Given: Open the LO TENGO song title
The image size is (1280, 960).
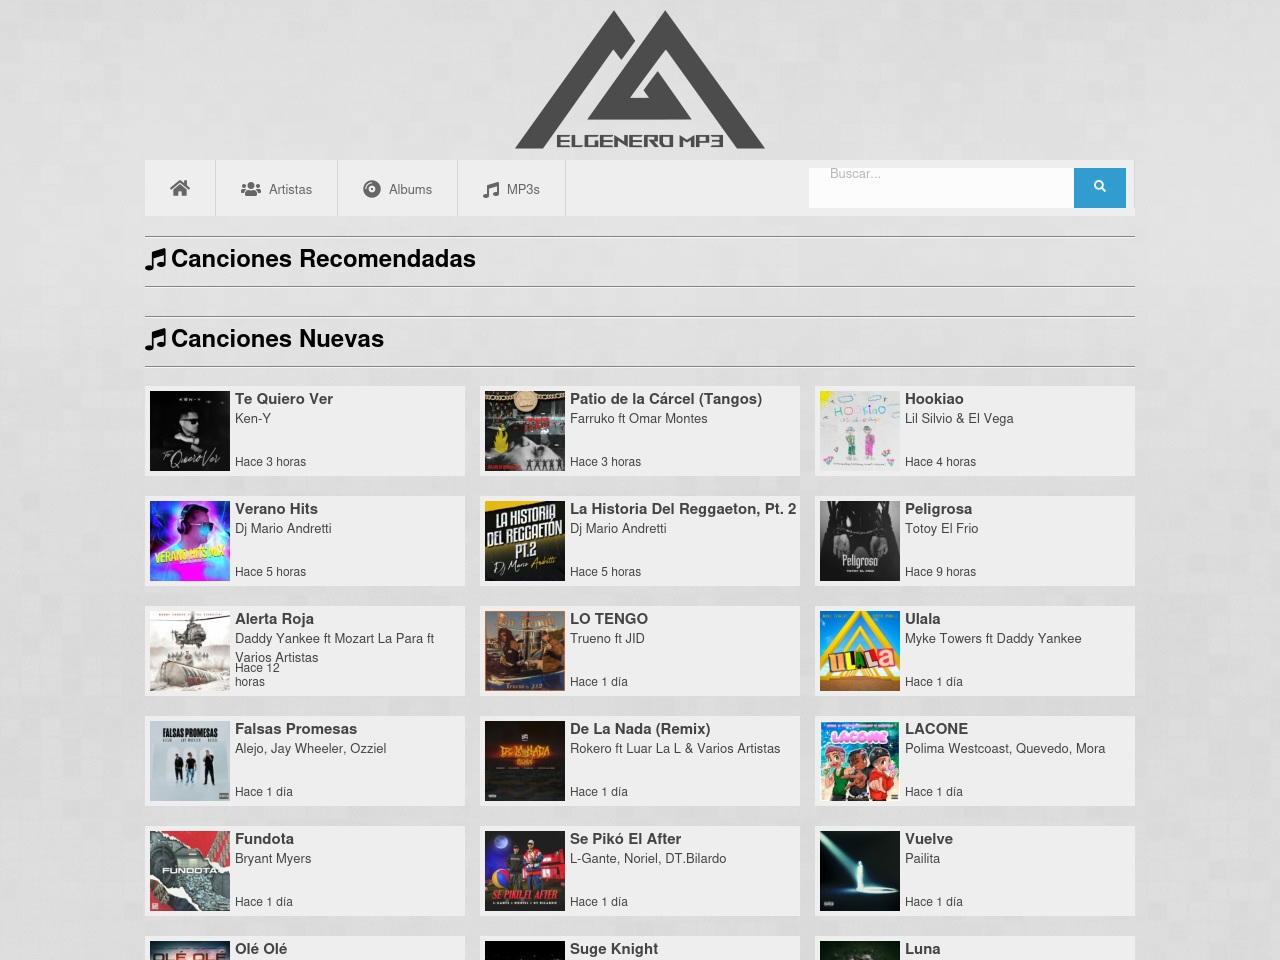Looking at the screenshot, I should click(x=609, y=619).
